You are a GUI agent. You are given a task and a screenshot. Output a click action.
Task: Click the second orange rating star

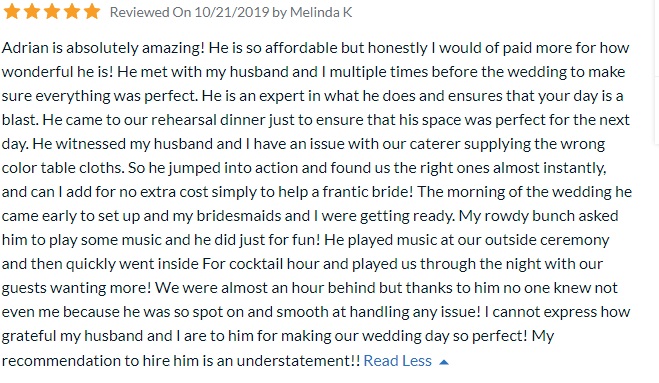[32, 12]
